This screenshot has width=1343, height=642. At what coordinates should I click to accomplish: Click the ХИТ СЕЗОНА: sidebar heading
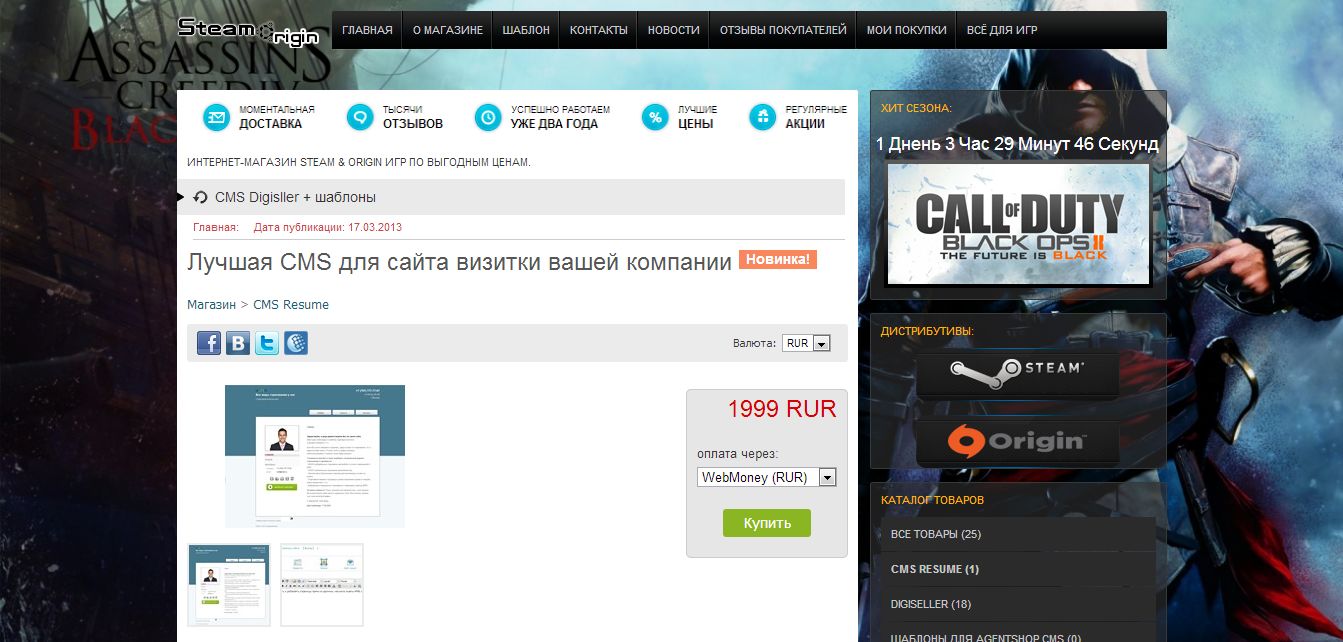click(x=917, y=108)
